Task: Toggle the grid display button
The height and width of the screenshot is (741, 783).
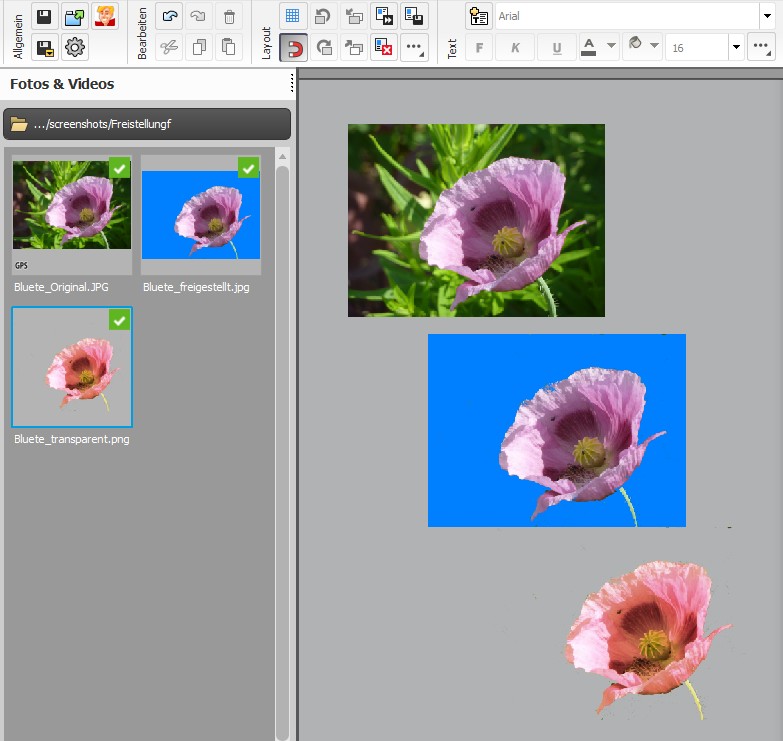Action: click(x=293, y=16)
